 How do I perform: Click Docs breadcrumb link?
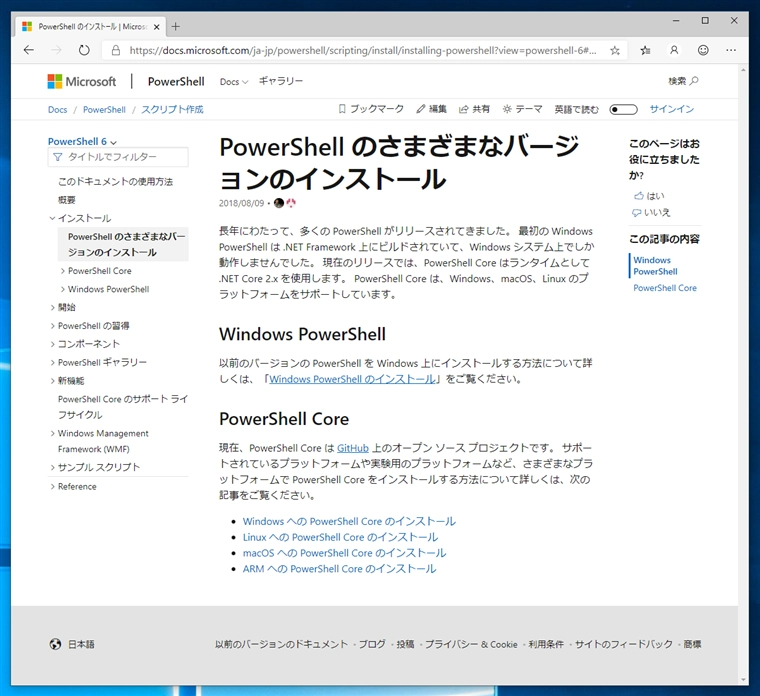pyautogui.click(x=57, y=110)
